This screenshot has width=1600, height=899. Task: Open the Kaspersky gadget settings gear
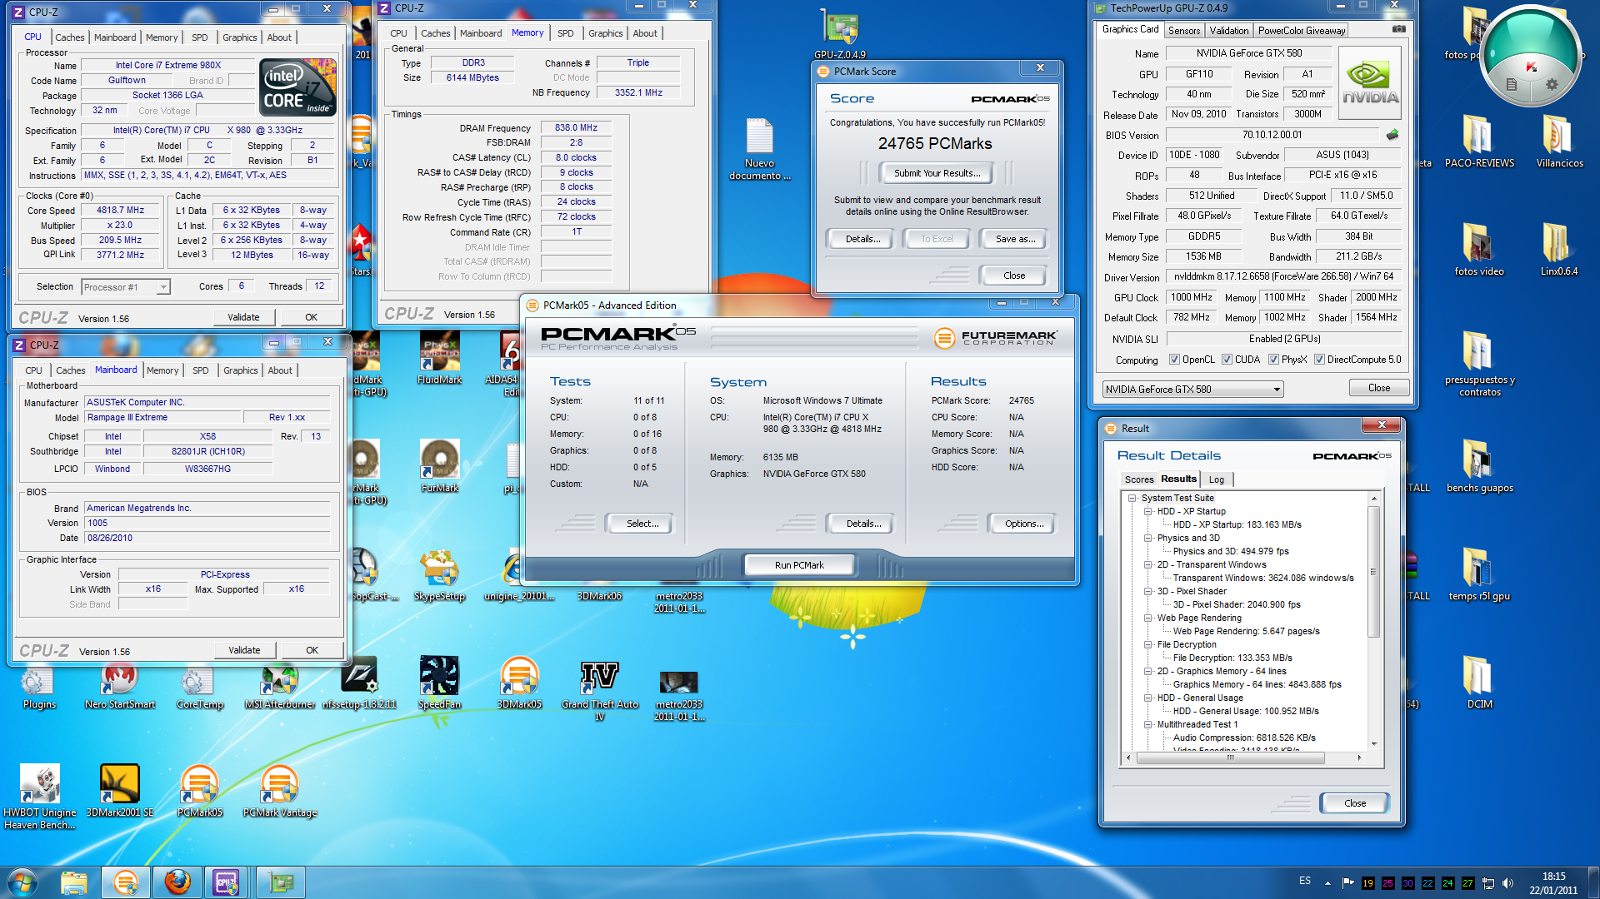[x=1551, y=84]
